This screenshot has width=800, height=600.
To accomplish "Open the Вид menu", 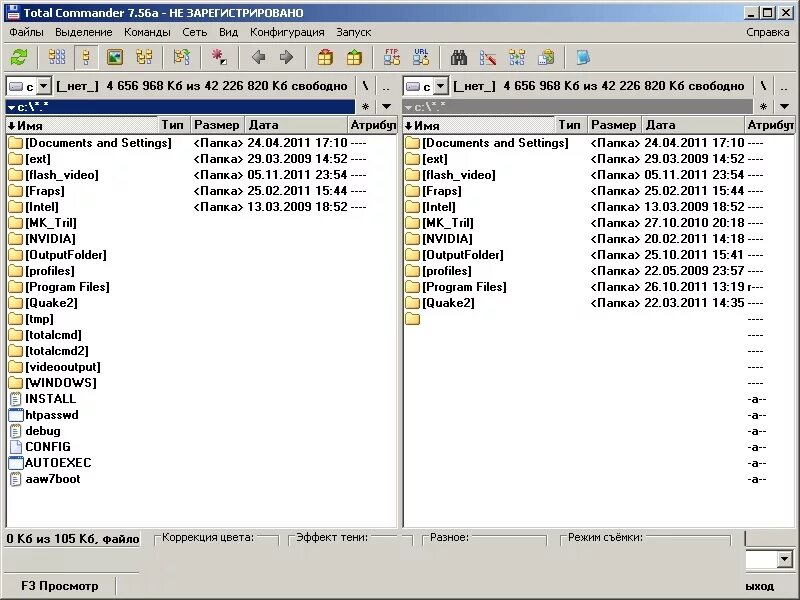I will (229, 32).
